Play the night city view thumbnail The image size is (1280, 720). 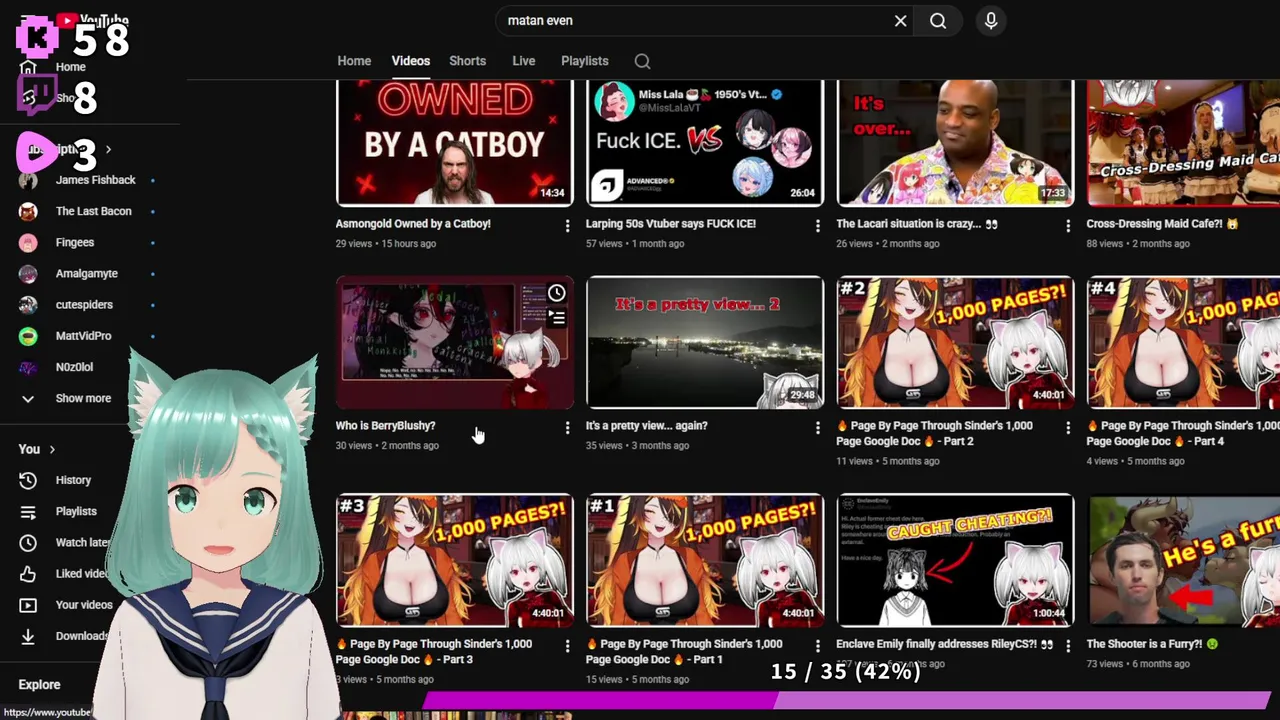click(x=704, y=342)
